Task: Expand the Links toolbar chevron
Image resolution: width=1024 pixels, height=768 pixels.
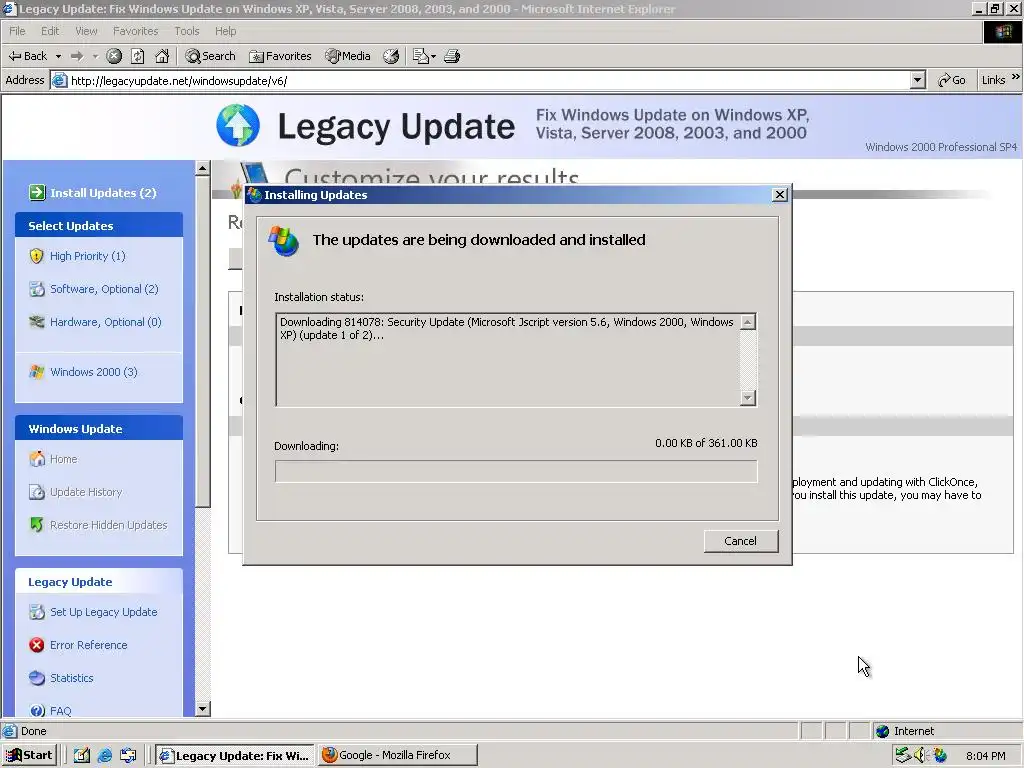Action: [1016, 77]
